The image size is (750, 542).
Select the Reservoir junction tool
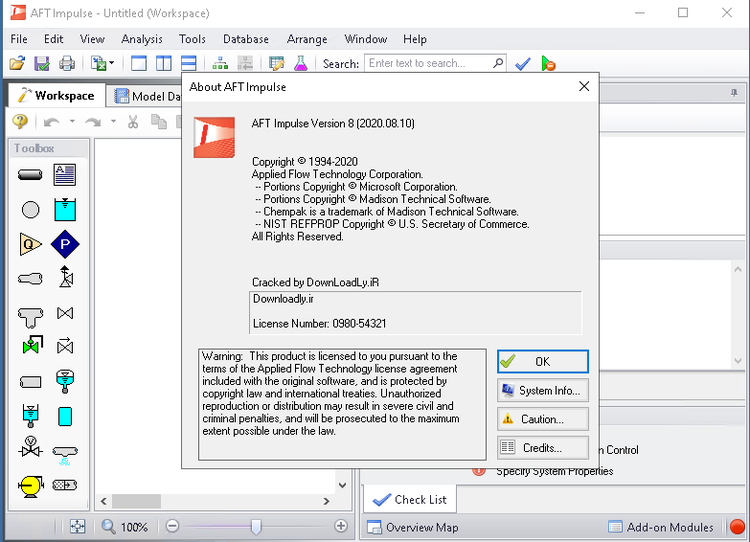point(65,210)
